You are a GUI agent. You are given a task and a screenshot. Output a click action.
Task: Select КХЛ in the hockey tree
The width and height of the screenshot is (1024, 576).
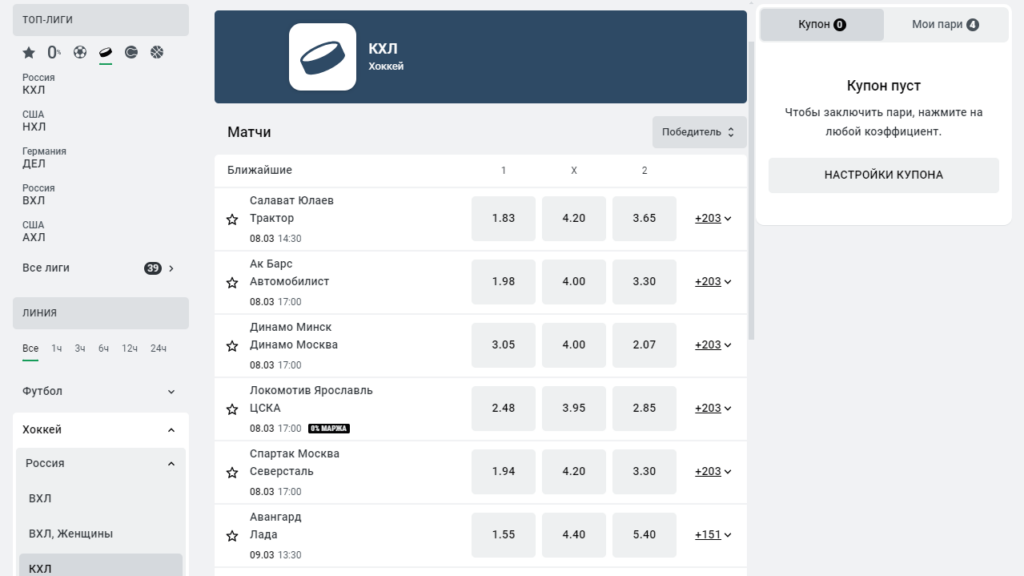[x=101, y=567]
